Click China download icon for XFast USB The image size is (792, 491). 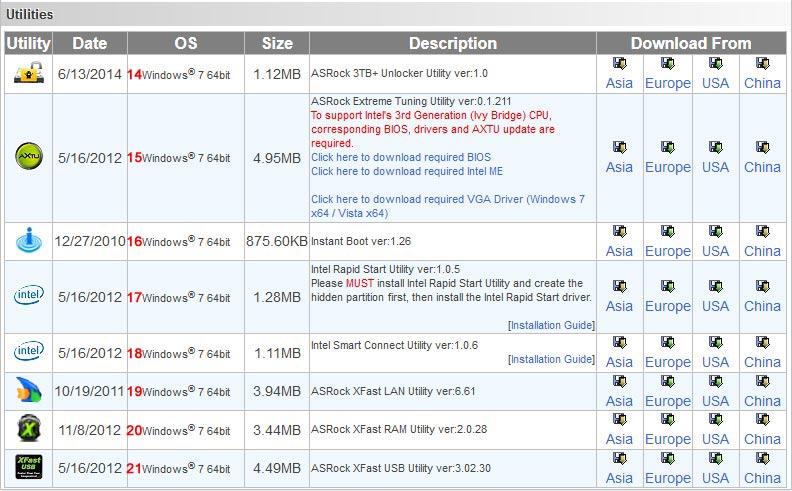[x=762, y=458]
